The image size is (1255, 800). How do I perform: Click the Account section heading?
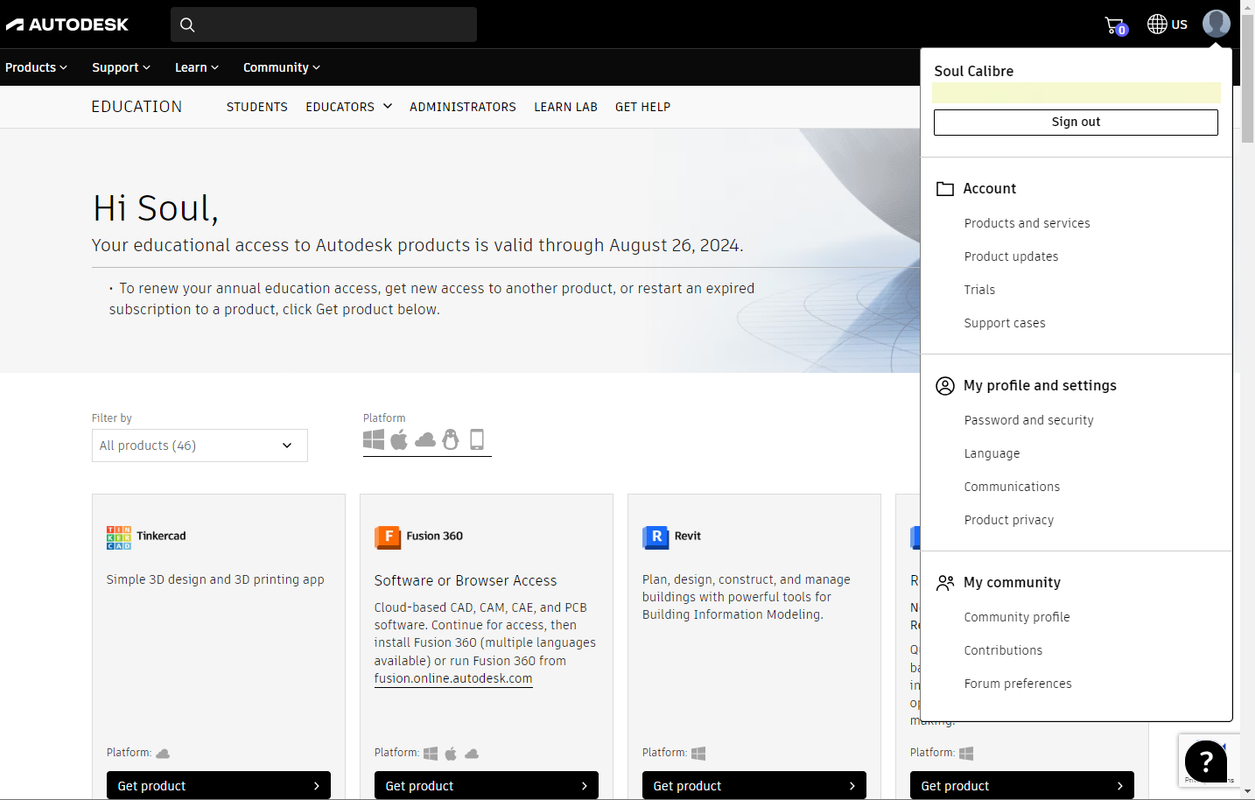tap(990, 189)
